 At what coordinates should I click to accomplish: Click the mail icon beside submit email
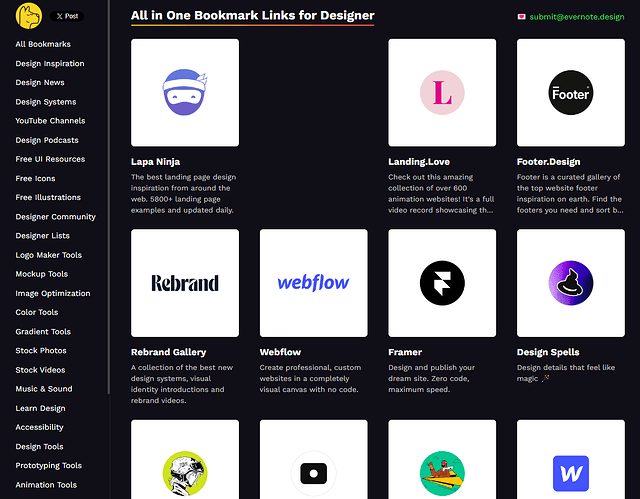(521, 17)
